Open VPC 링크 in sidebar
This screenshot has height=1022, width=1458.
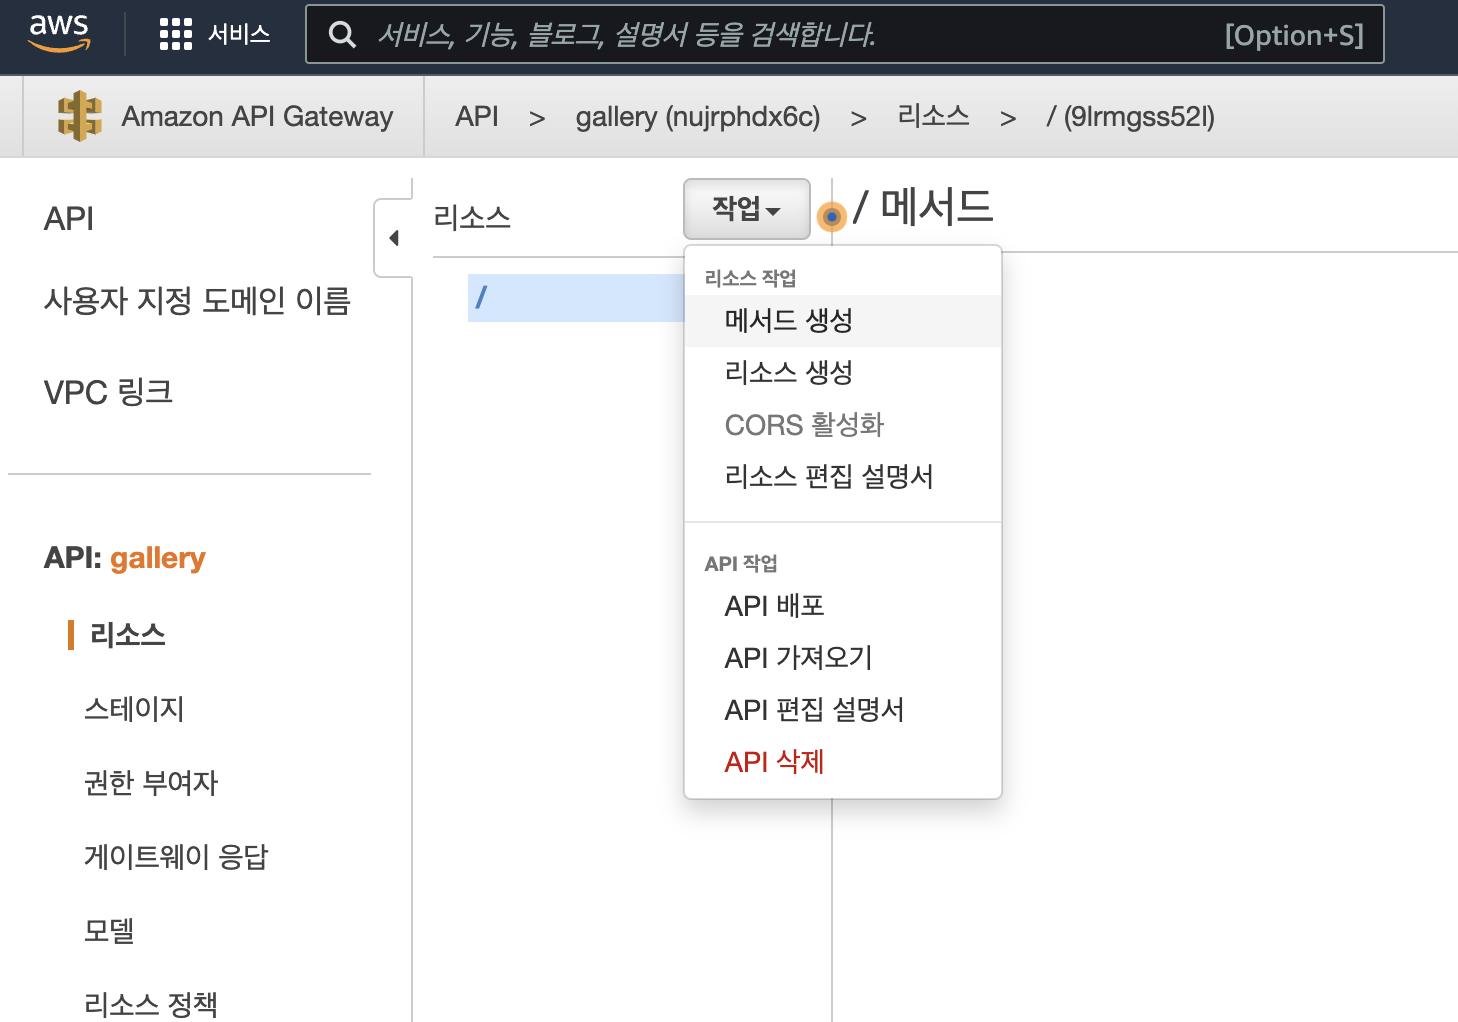(108, 392)
